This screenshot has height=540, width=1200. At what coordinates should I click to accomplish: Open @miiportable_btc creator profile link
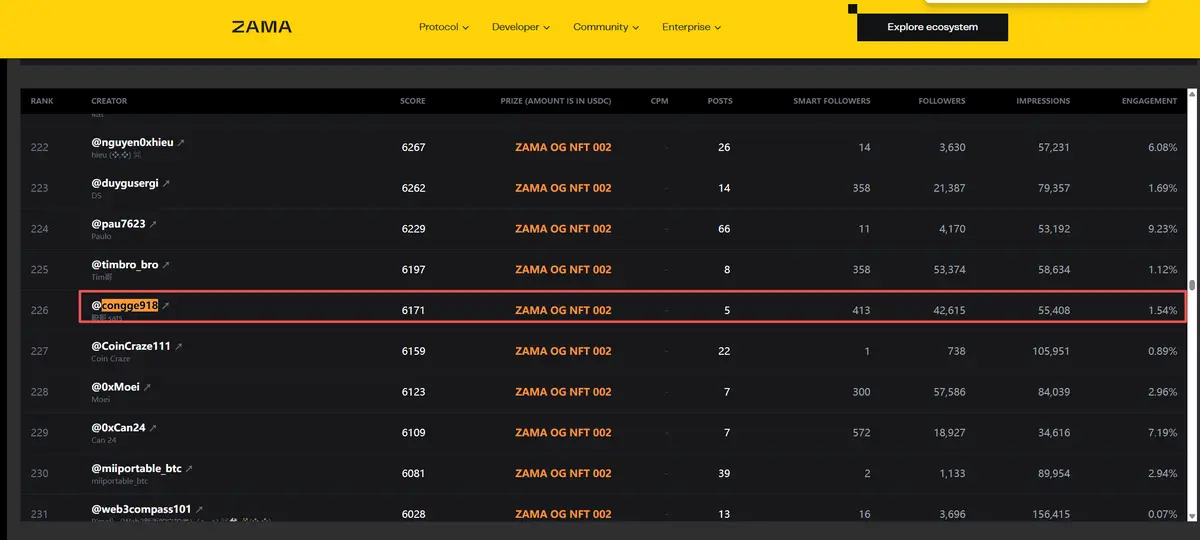pyautogui.click(x=136, y=469)
